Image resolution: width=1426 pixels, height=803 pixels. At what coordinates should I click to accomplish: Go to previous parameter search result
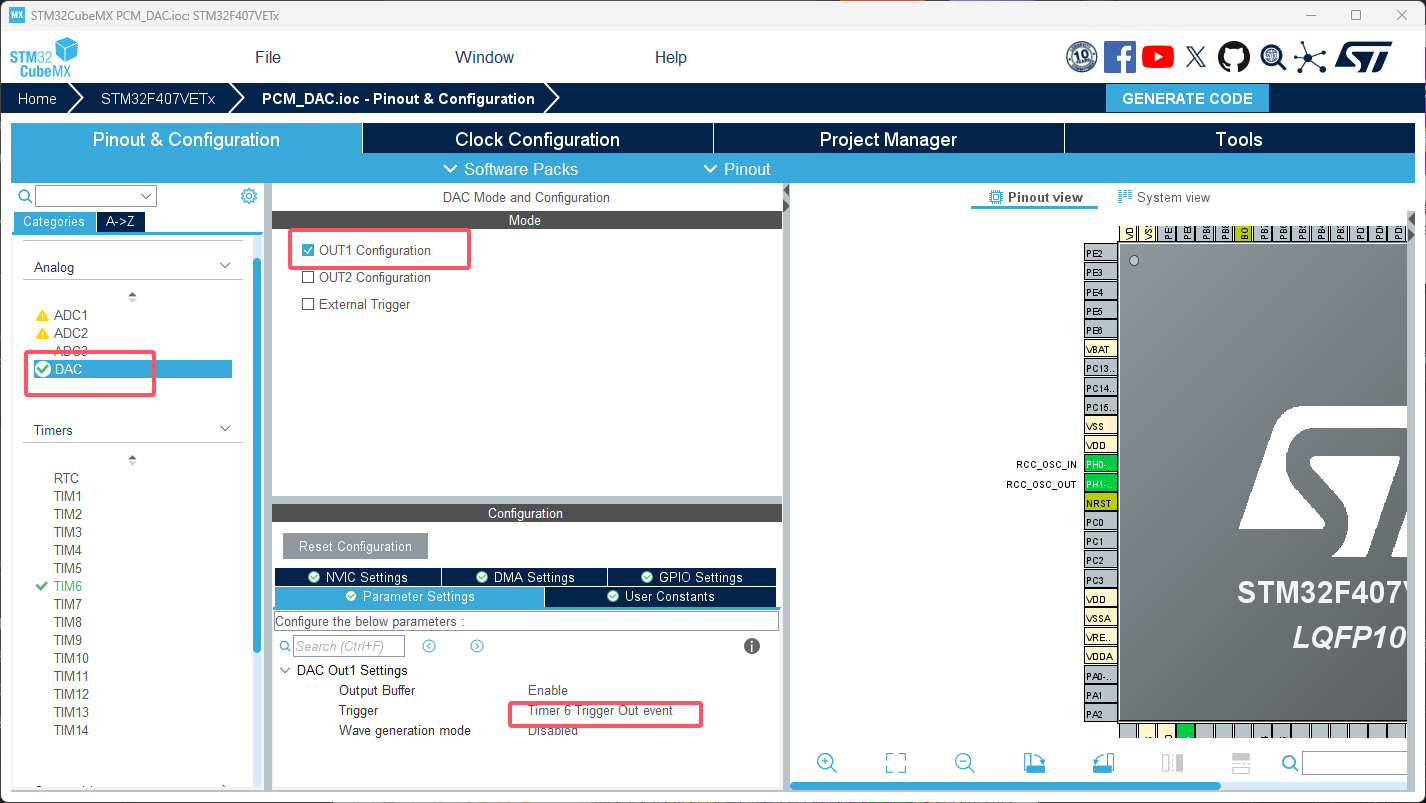429,646
